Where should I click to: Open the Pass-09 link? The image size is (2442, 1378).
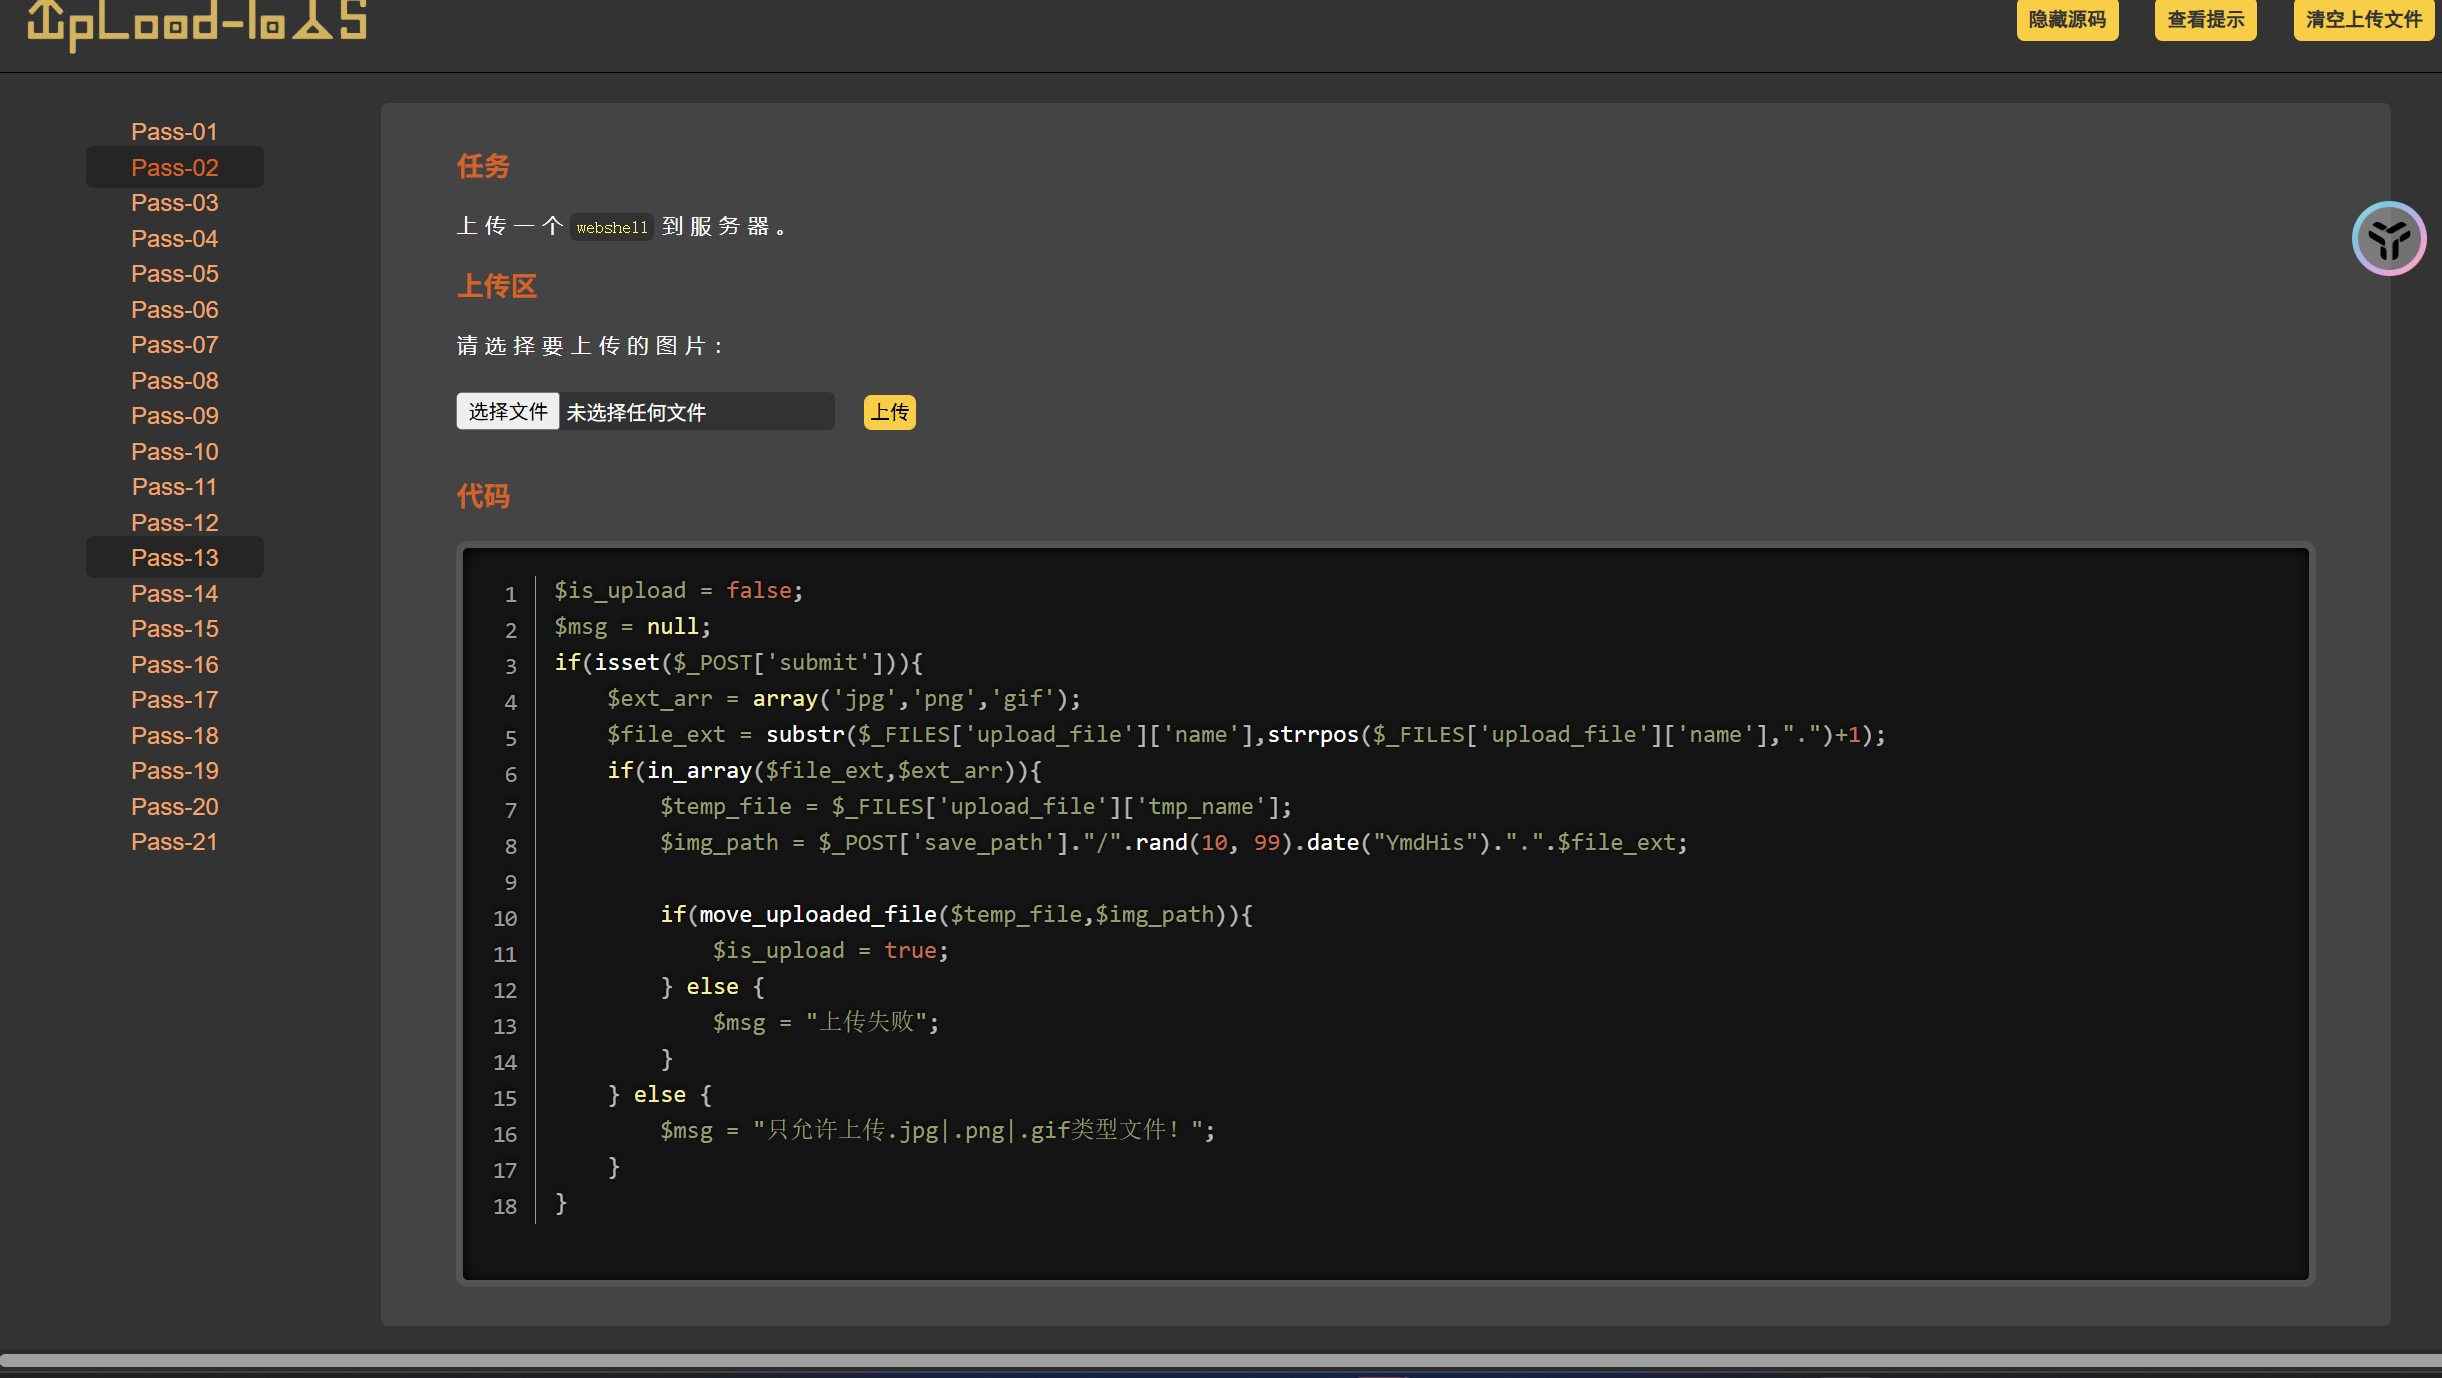(174, 416)
